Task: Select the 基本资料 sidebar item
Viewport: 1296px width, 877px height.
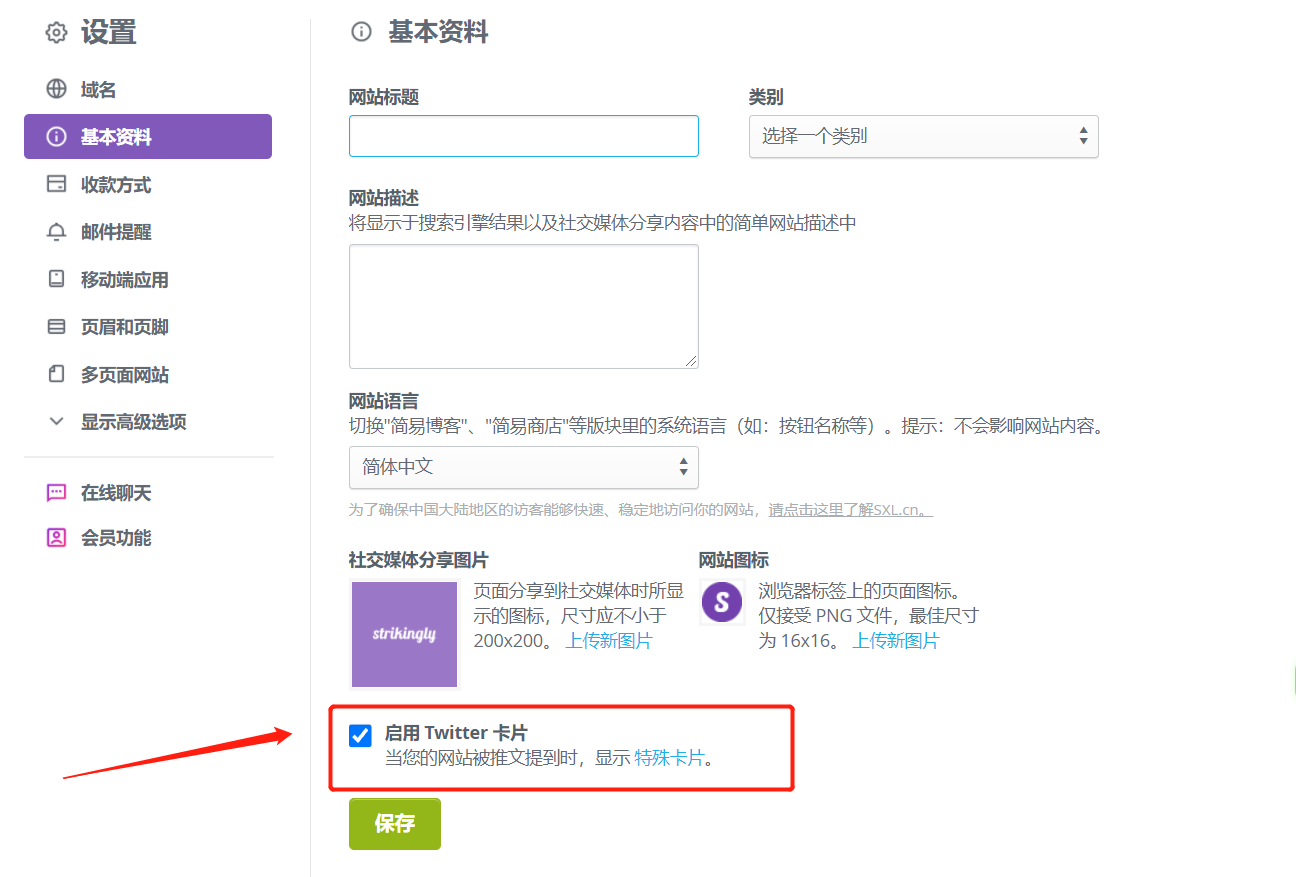Action: pyautogui.click(x=148, y=137)
